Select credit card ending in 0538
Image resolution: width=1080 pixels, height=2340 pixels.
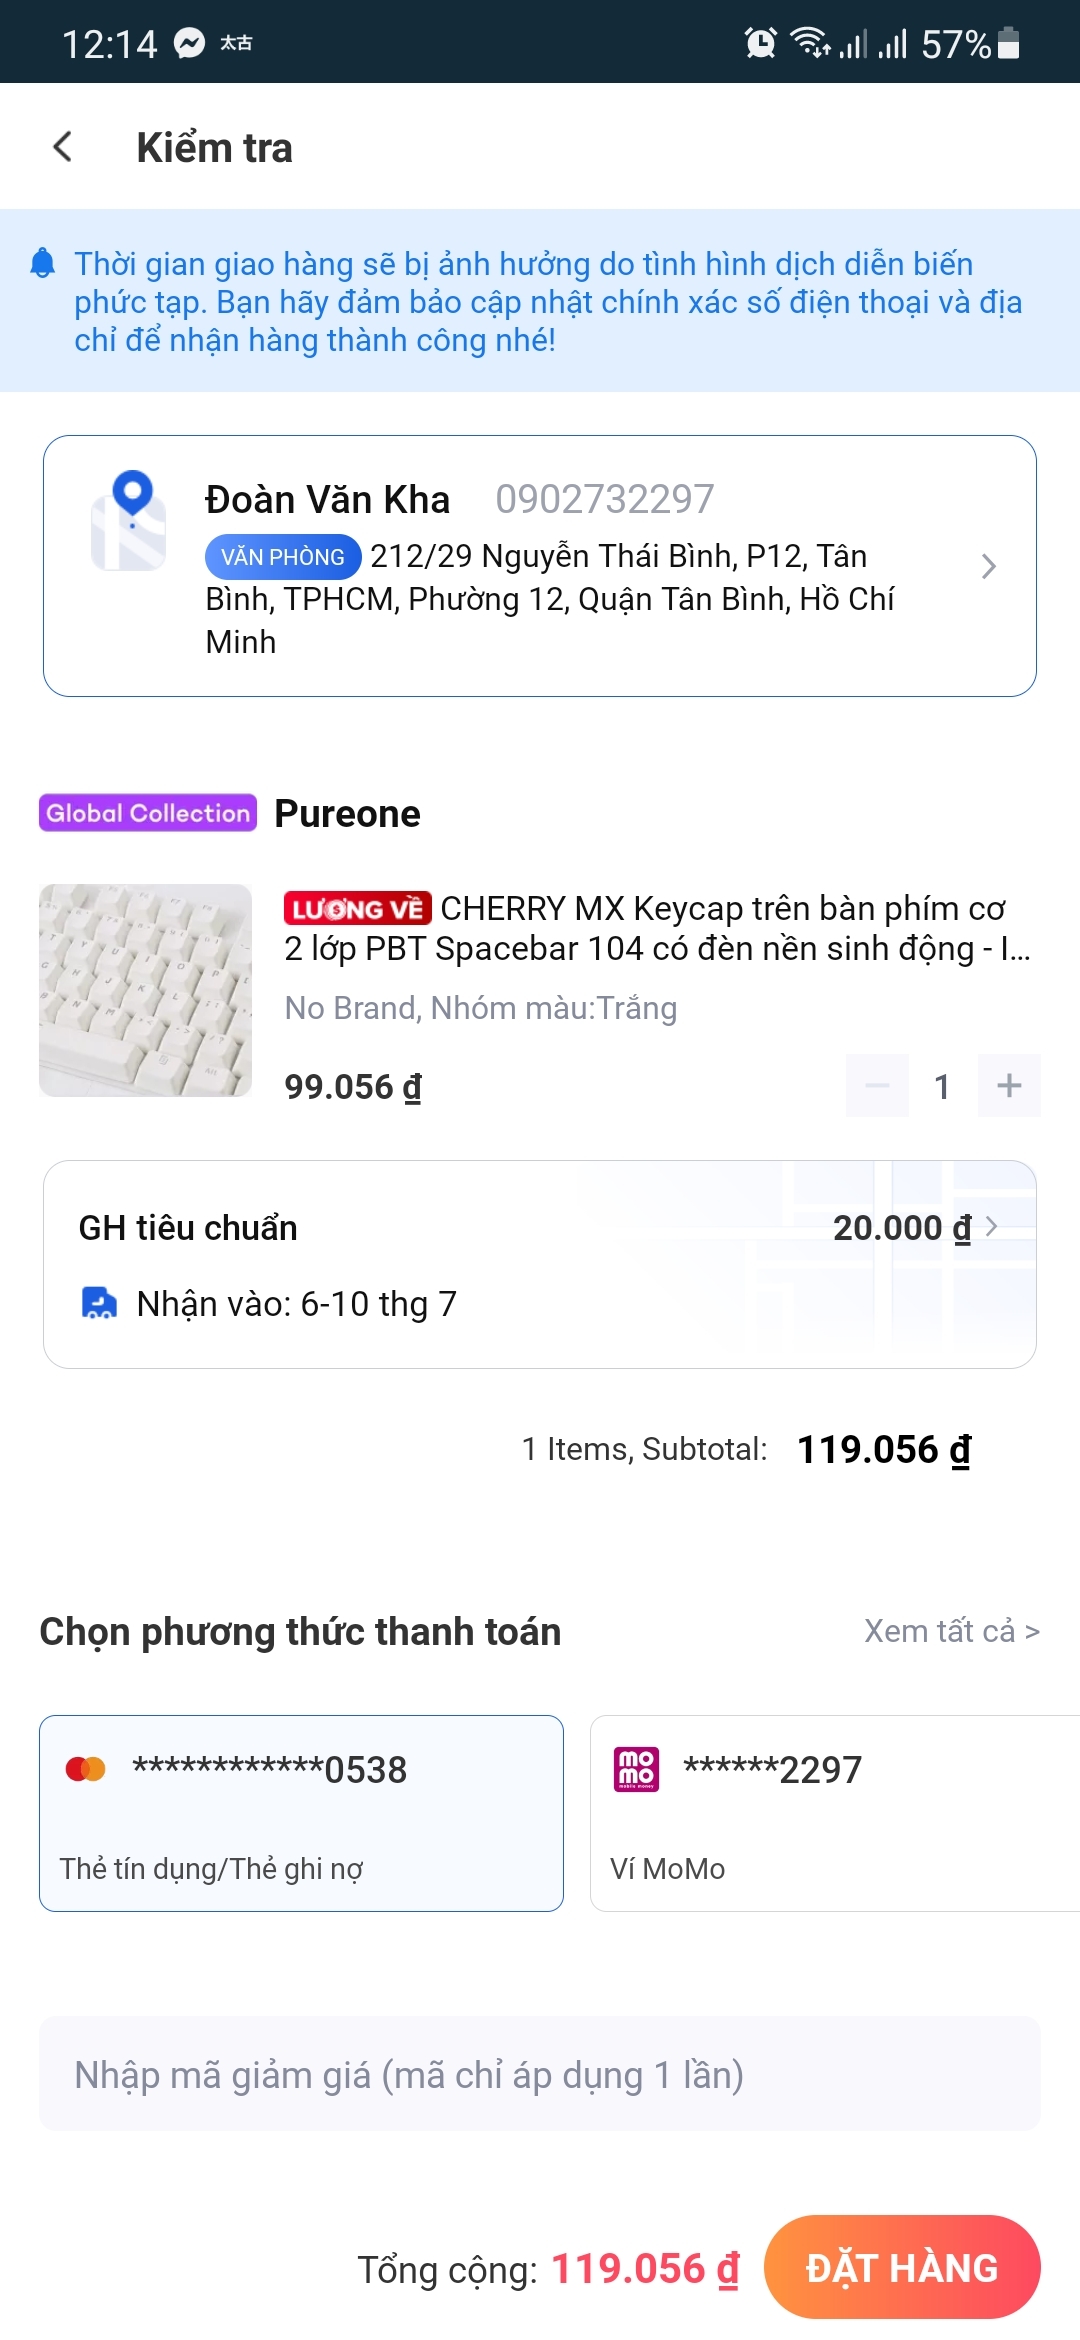[301, 1813]
